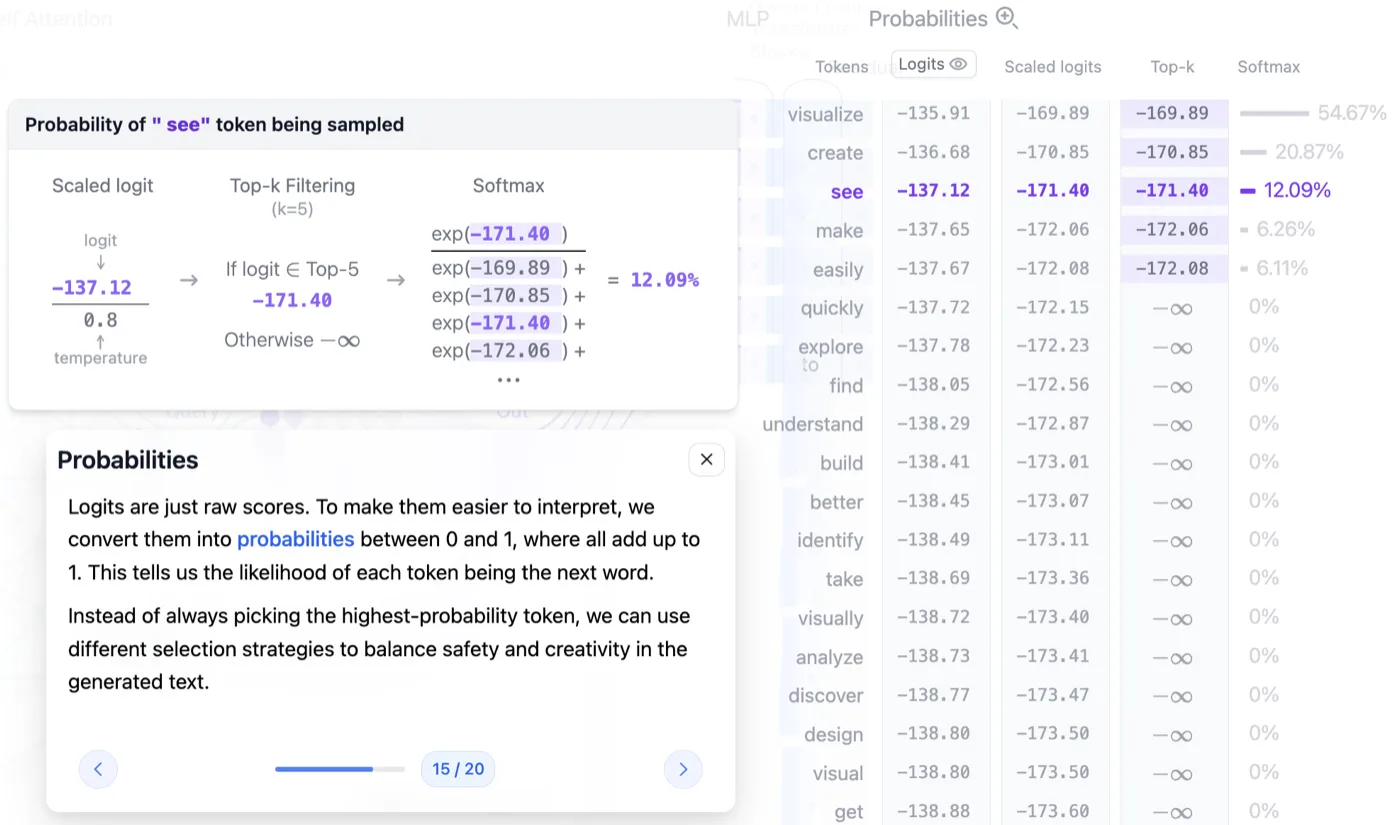Select the 'explore' token
Screen dimensions: 1400x825
831,347
